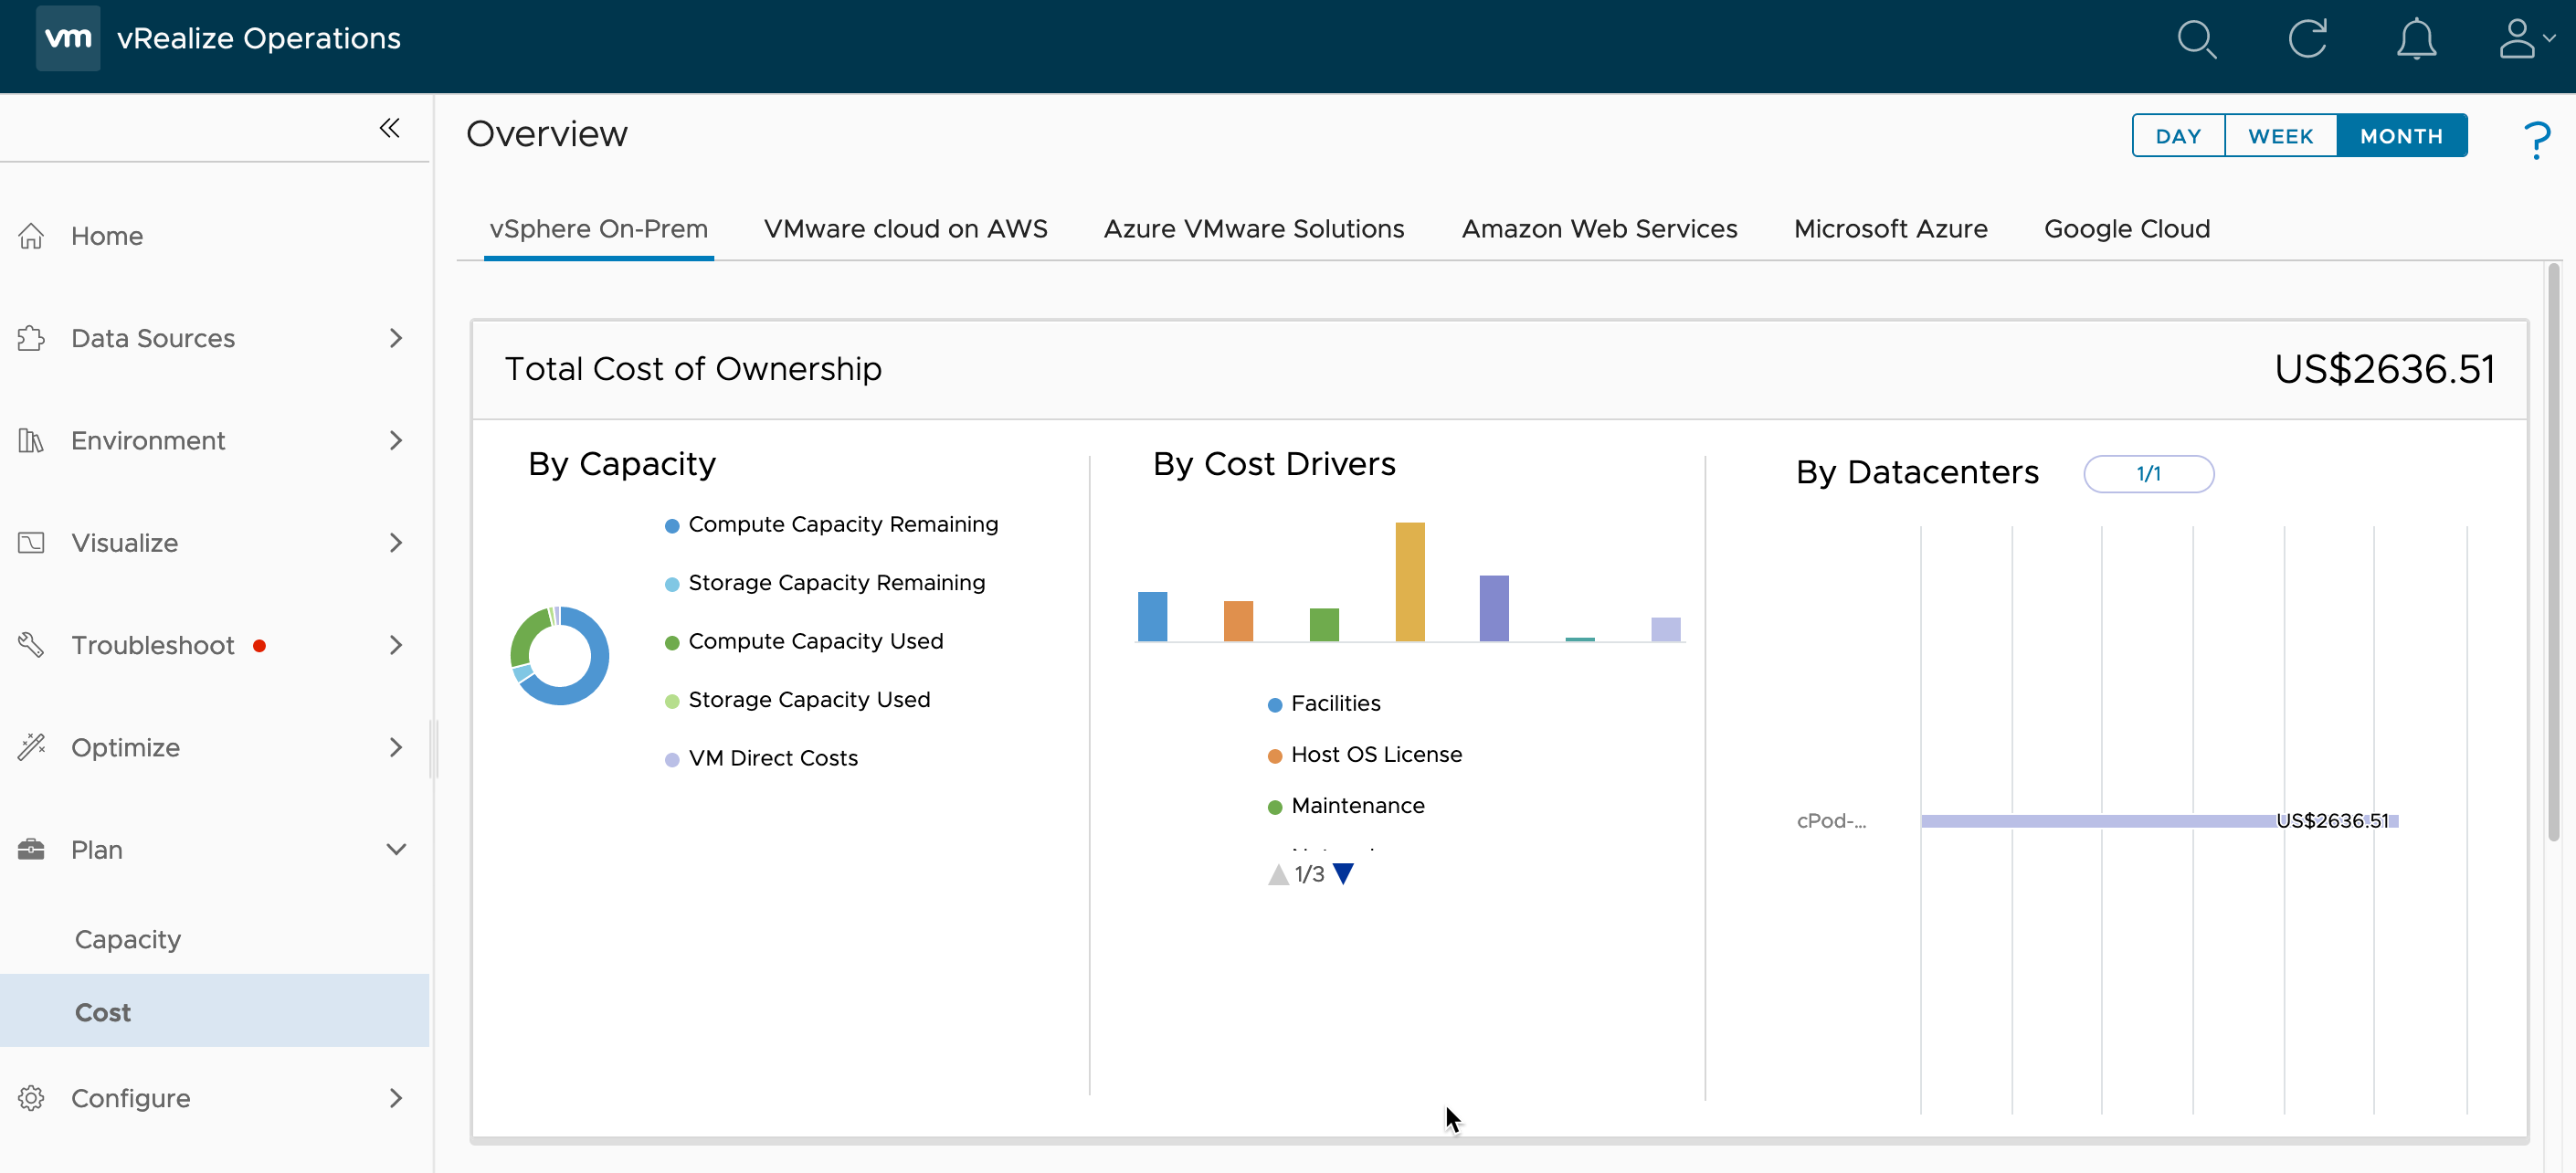
Task: Click the green Maintenance bar
Action: click(x=1324, y=624)
